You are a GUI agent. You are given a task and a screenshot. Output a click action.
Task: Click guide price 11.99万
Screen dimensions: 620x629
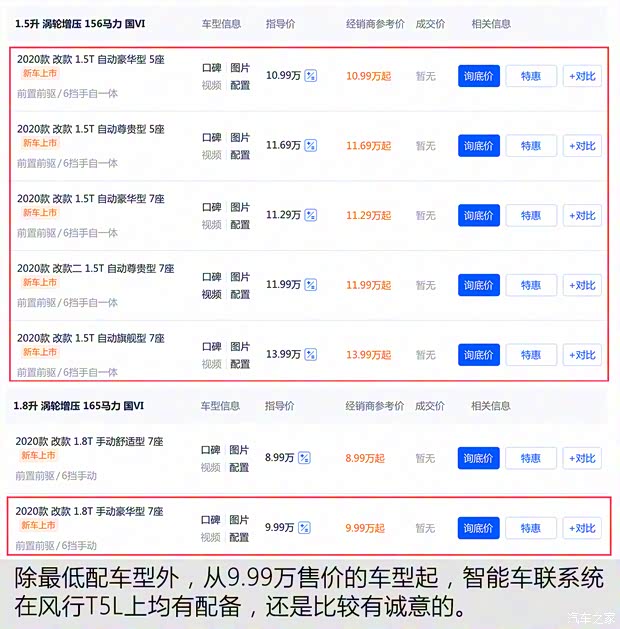[283, 284]
